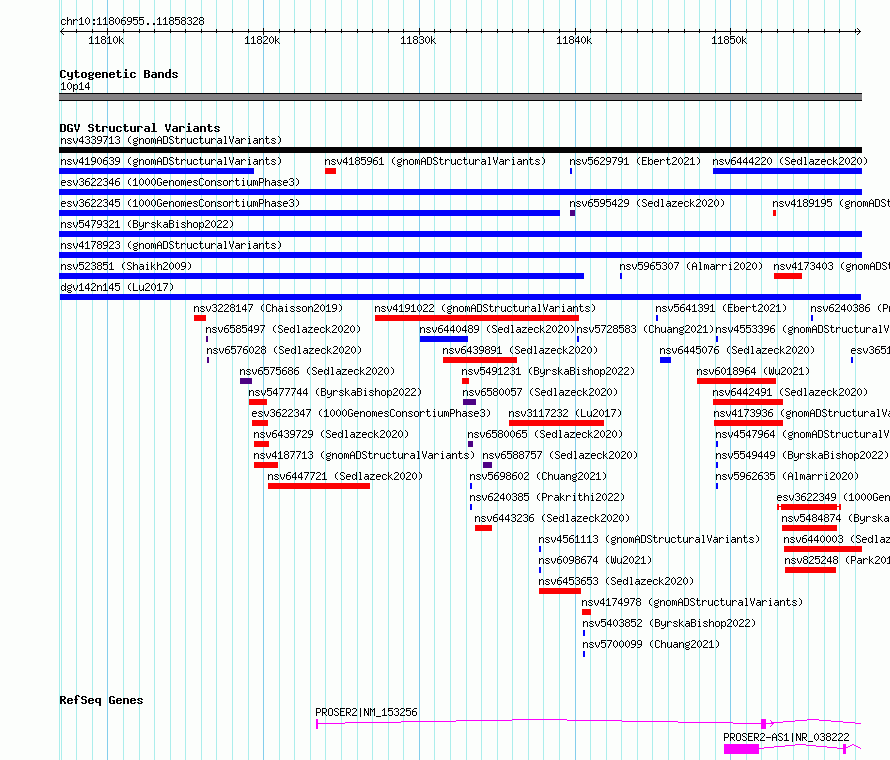Image resolution: width=890 pixels, height=760 pixels.
Task: Open the nsv4185961 variant label
Action: pyautogui.click(x=435, y=161)
